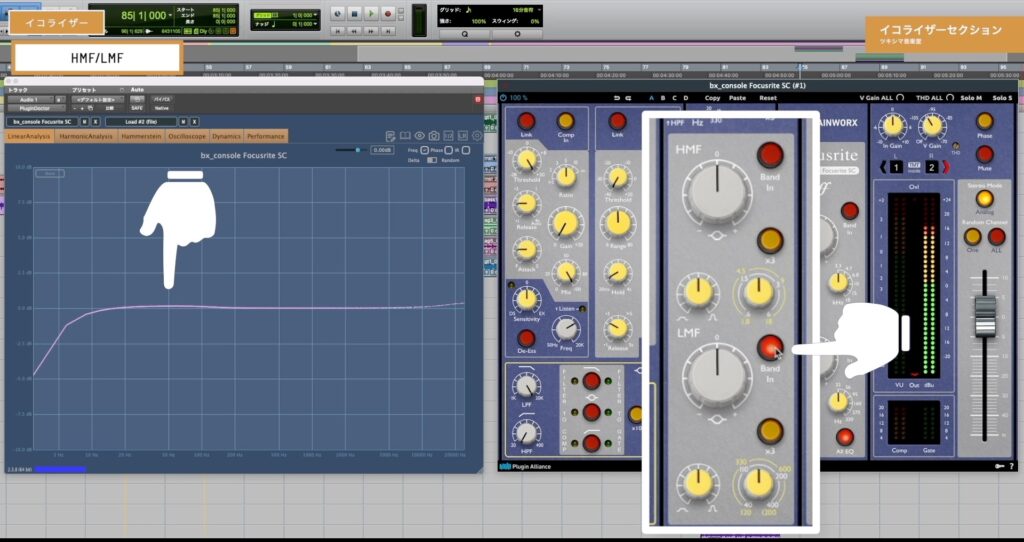Viewport: 1024px width, 542px height.
Task: Select settings bank A
Action: 651,98
